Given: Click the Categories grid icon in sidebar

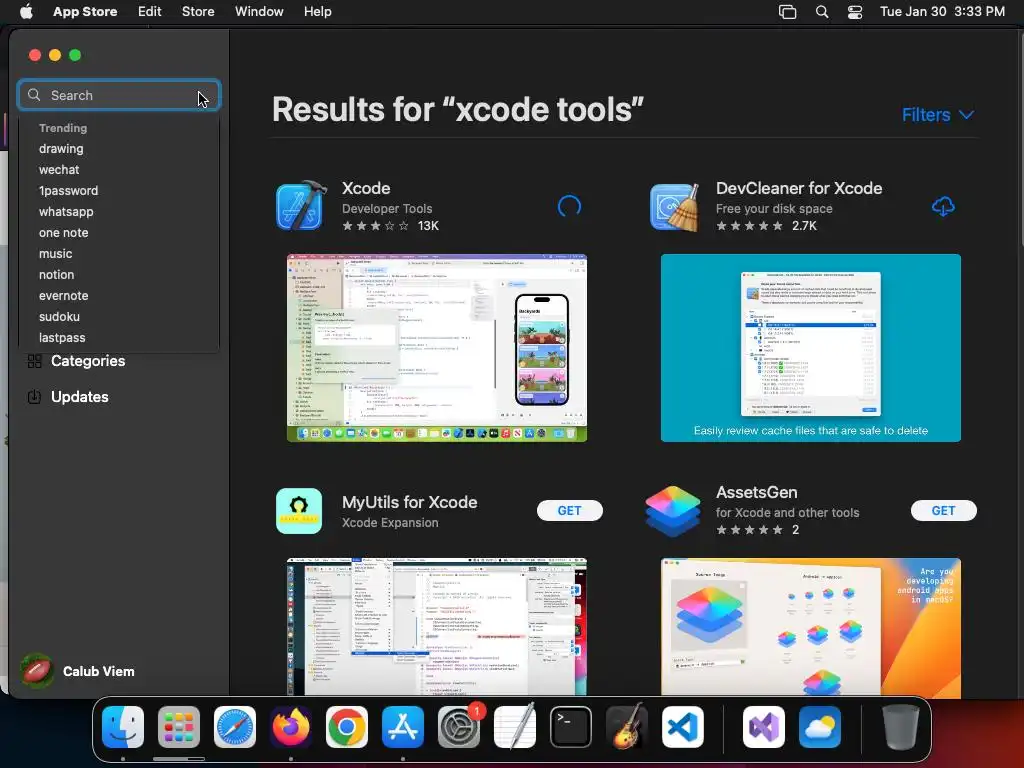Looking at the screenshot, I should [35, 361].
